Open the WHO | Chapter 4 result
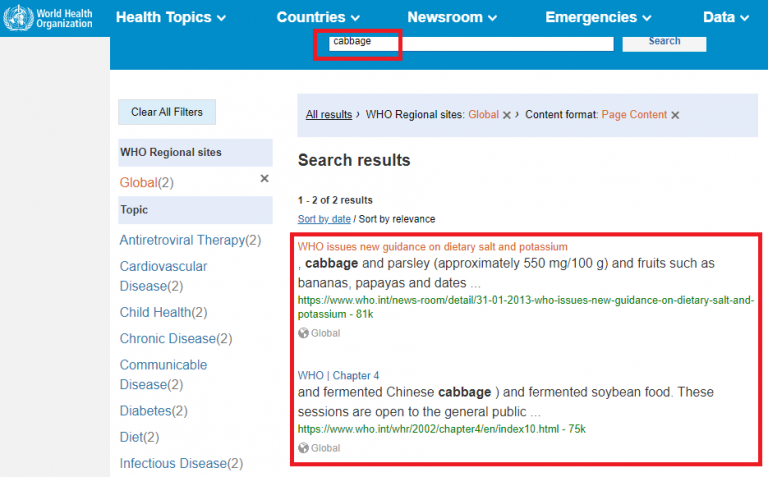 point(338,376)
